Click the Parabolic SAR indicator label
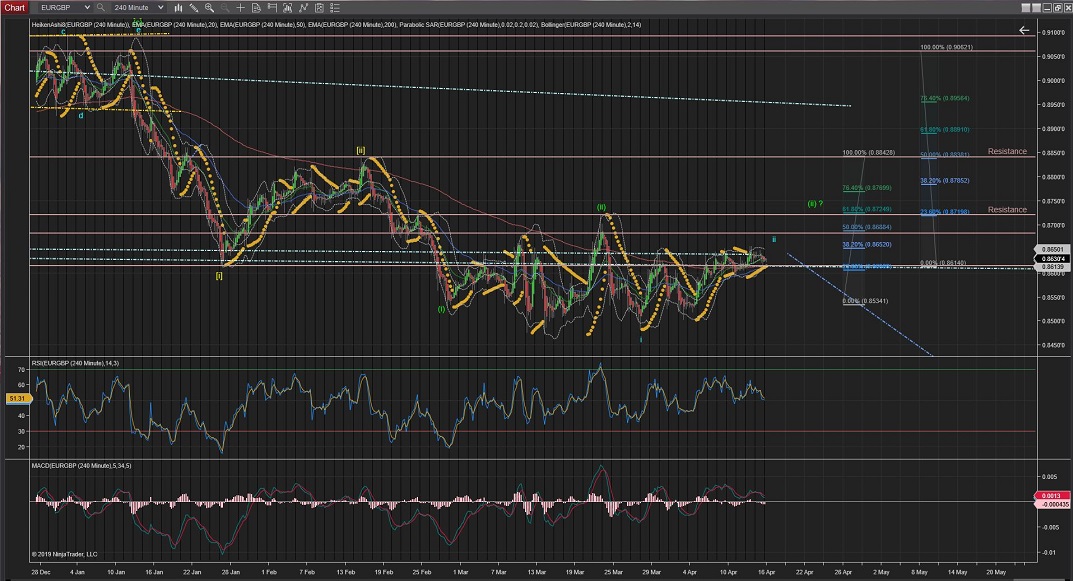The image size is (1073, 581). point(469,25)
